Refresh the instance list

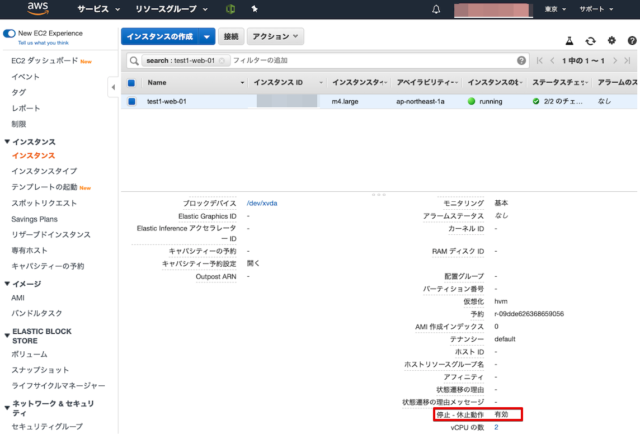(x=590, y=40)
